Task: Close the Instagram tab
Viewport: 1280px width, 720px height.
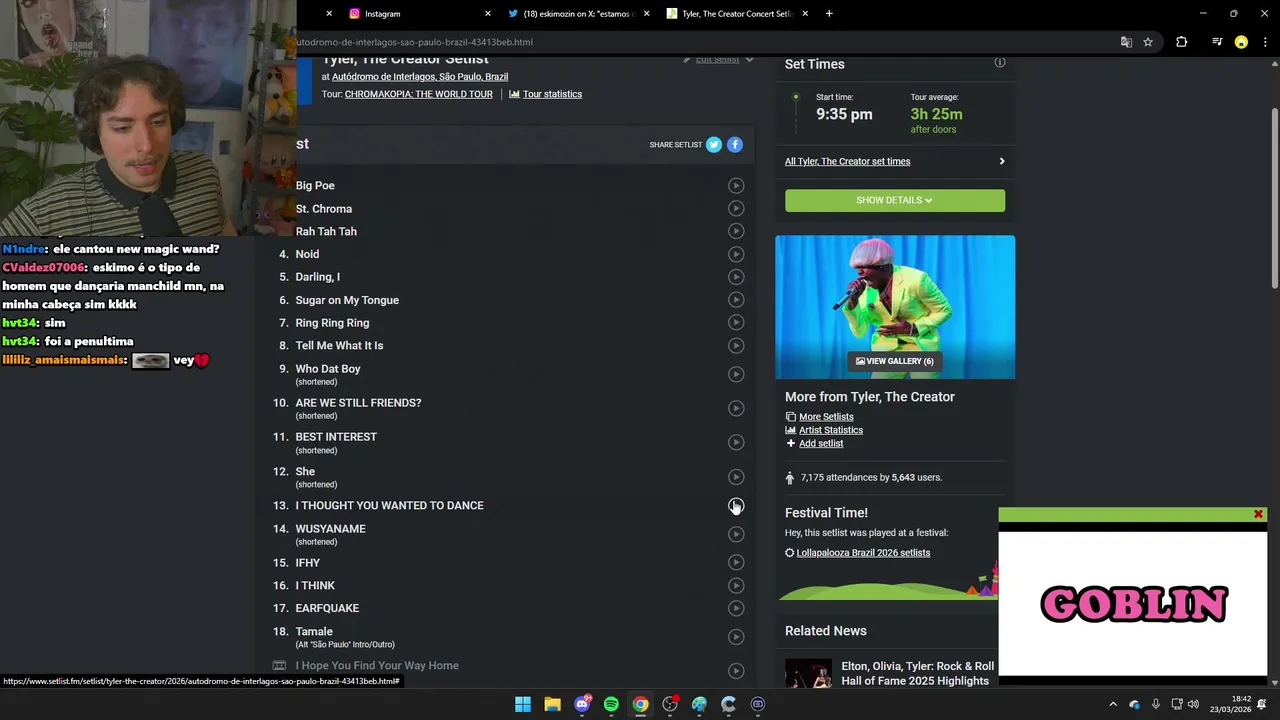Action: [x=488, y=14]
